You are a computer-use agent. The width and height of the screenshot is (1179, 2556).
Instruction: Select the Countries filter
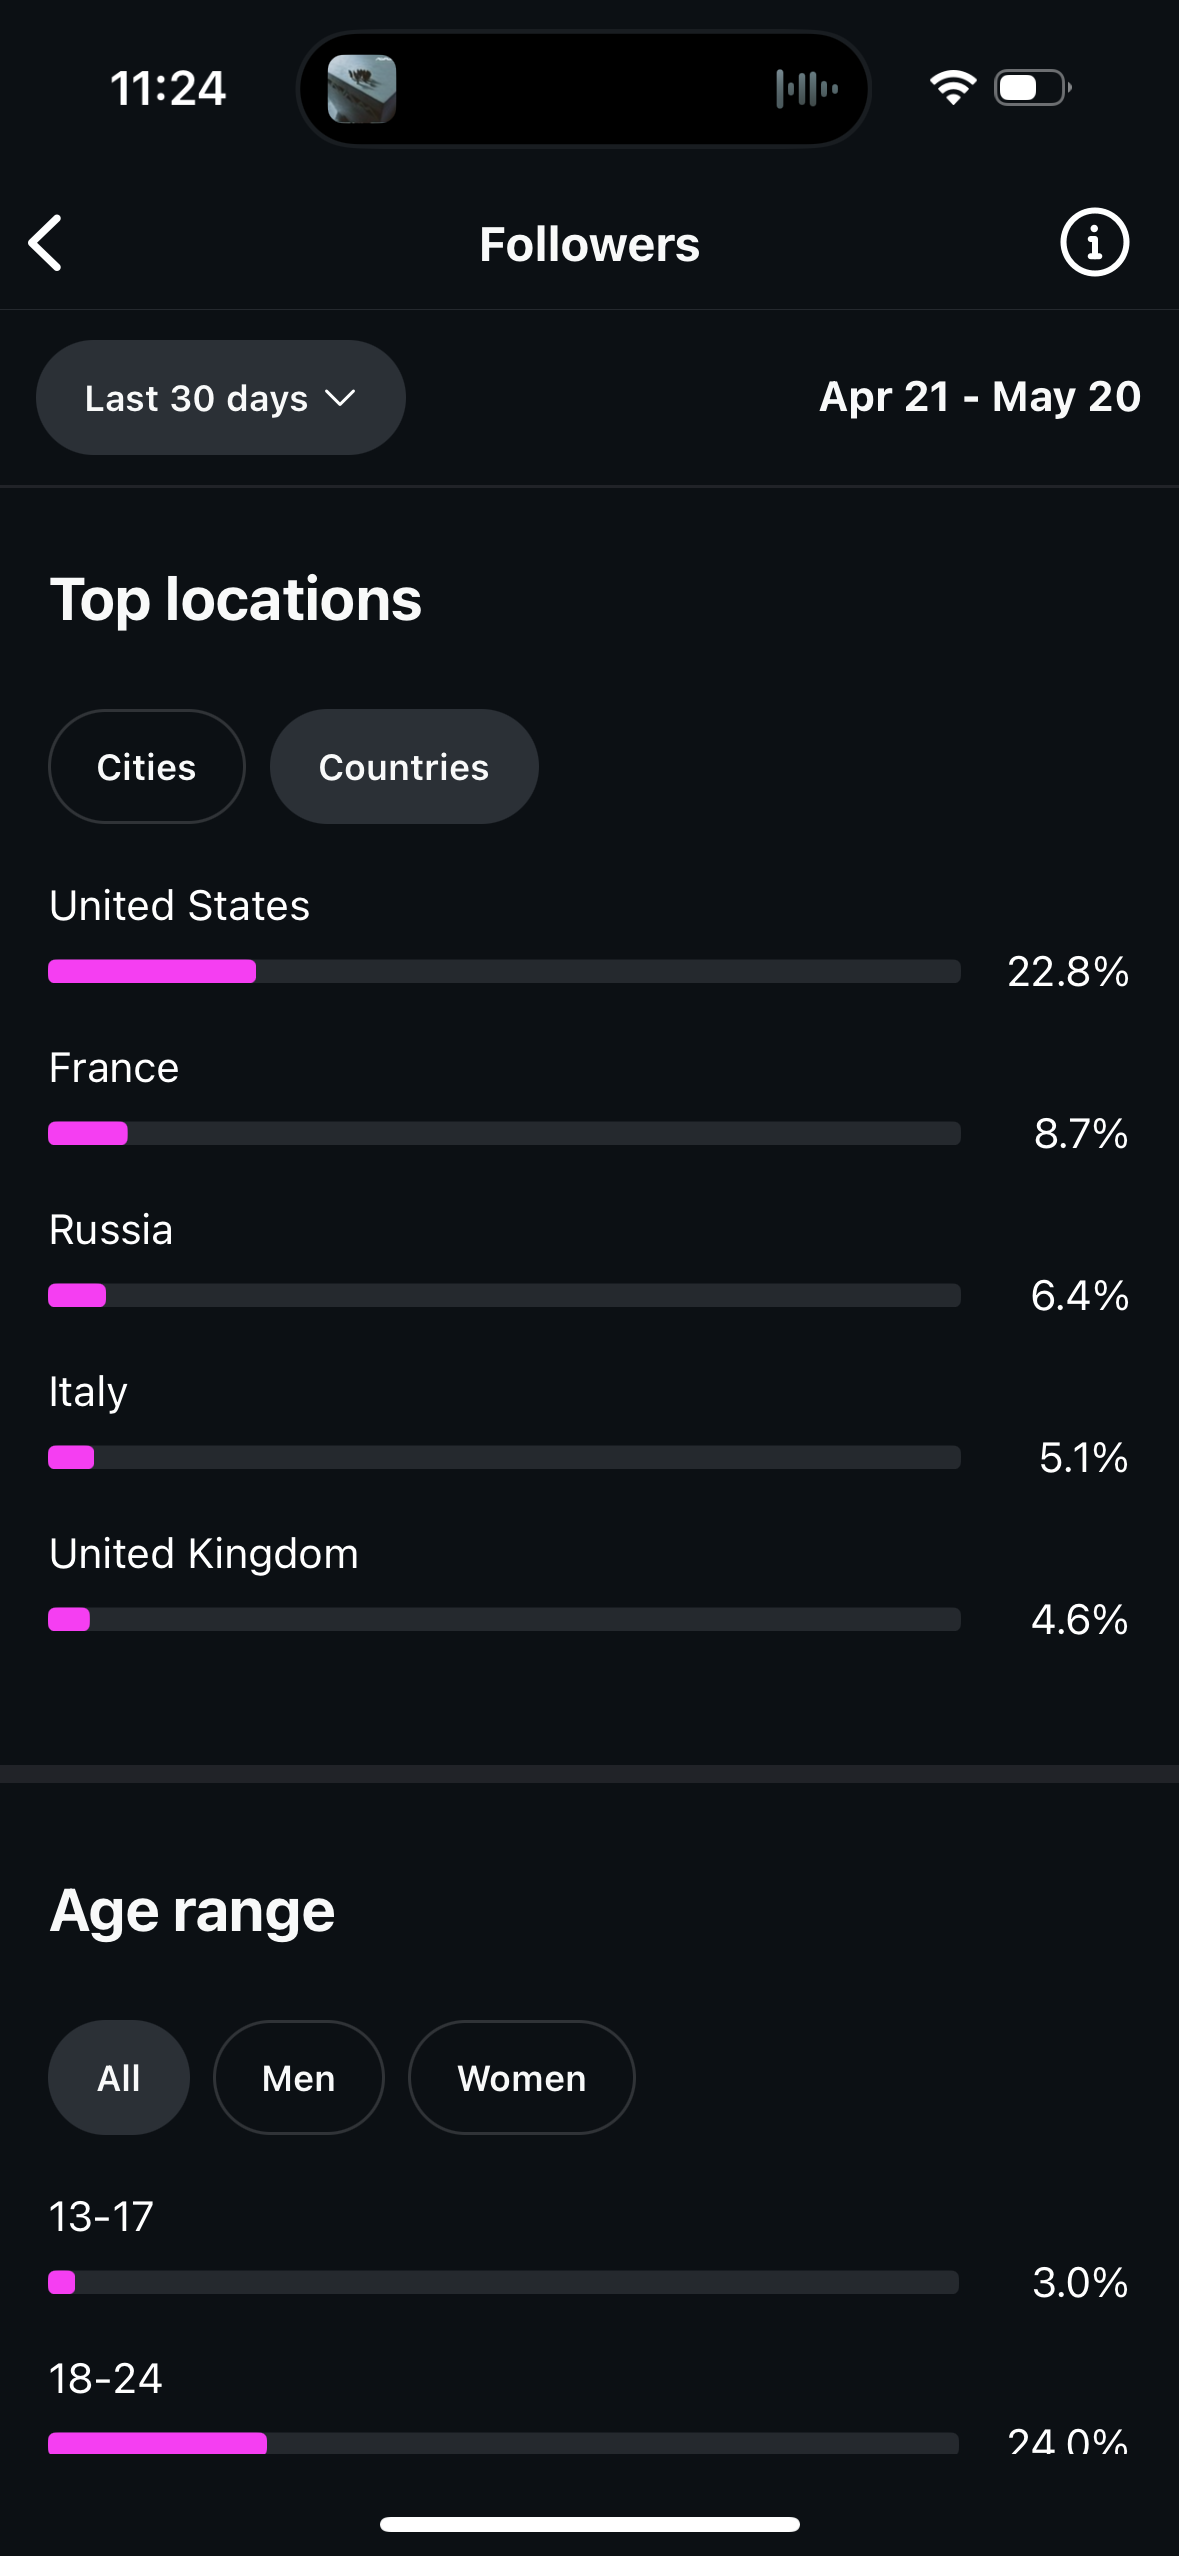[404, 767]
